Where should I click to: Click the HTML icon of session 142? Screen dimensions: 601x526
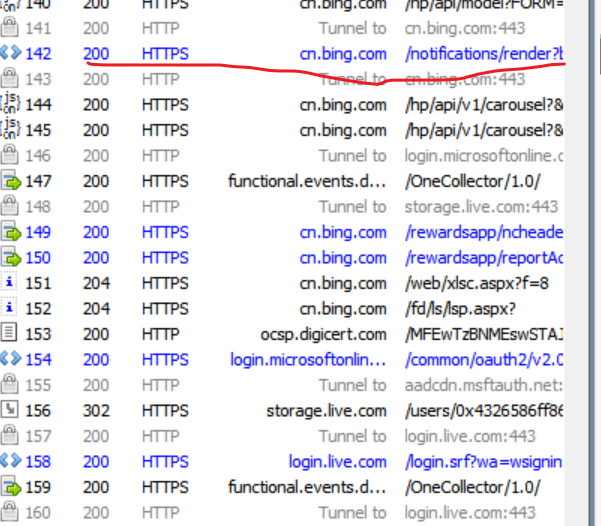pos(10,53)
